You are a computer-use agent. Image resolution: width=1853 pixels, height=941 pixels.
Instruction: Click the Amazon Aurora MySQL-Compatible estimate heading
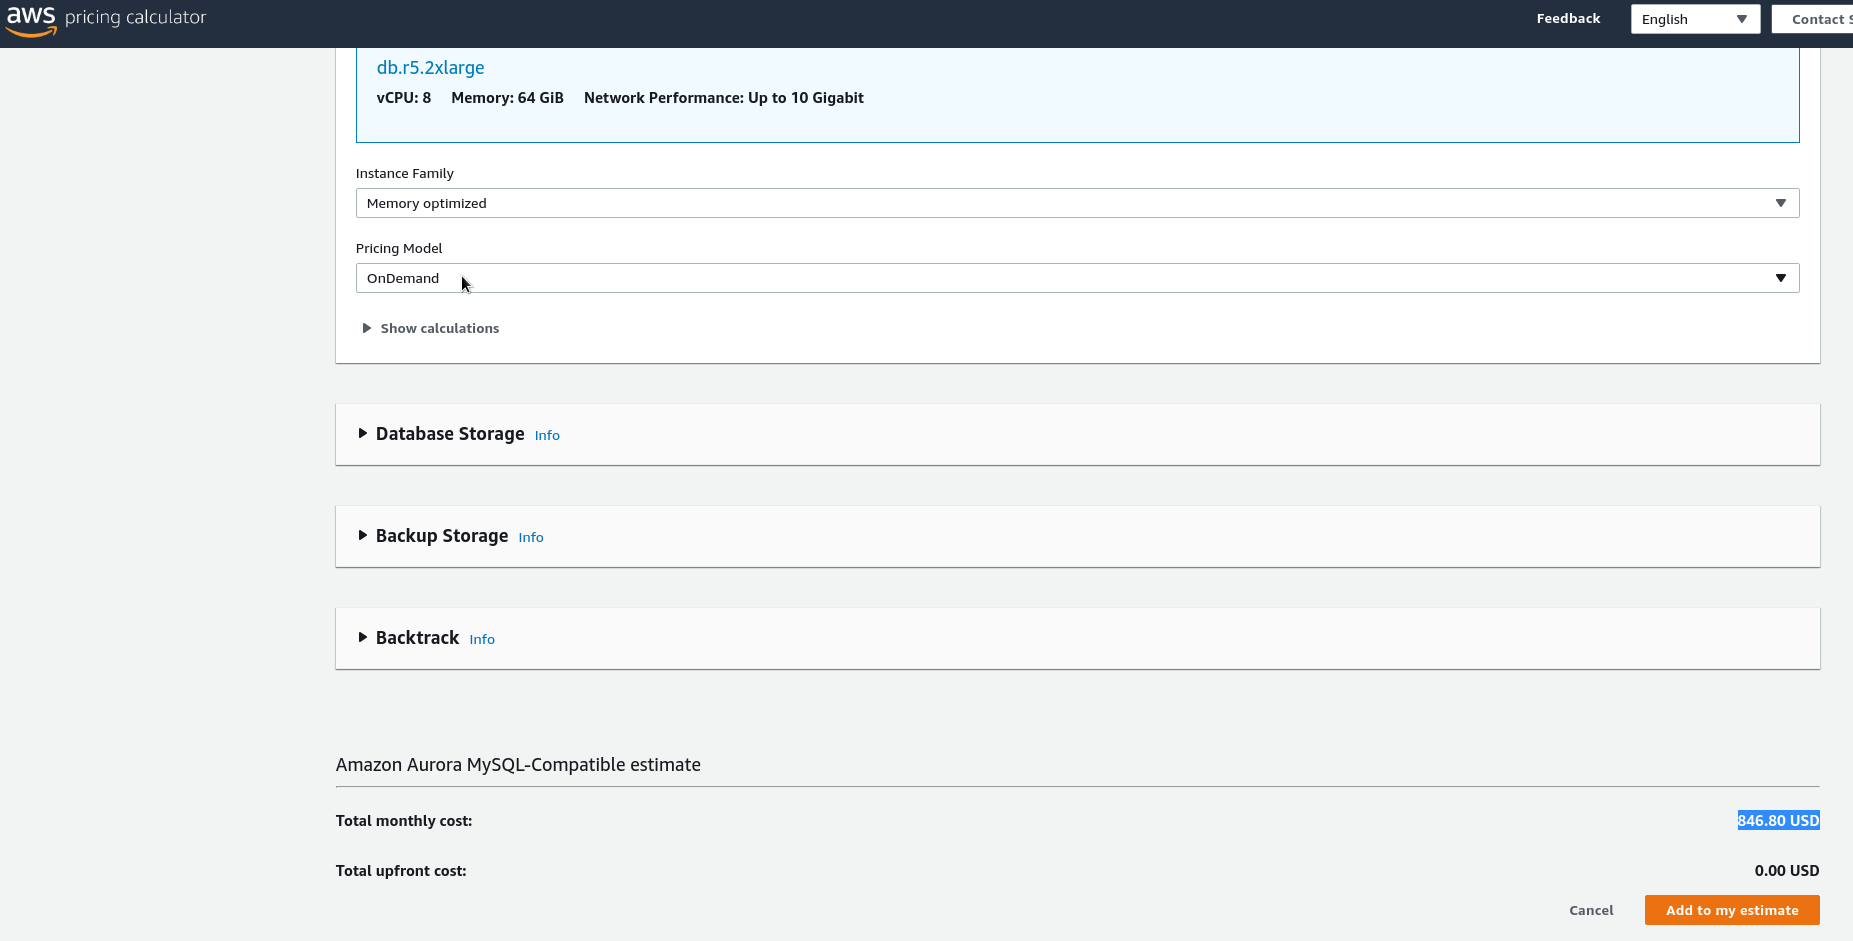518,765
